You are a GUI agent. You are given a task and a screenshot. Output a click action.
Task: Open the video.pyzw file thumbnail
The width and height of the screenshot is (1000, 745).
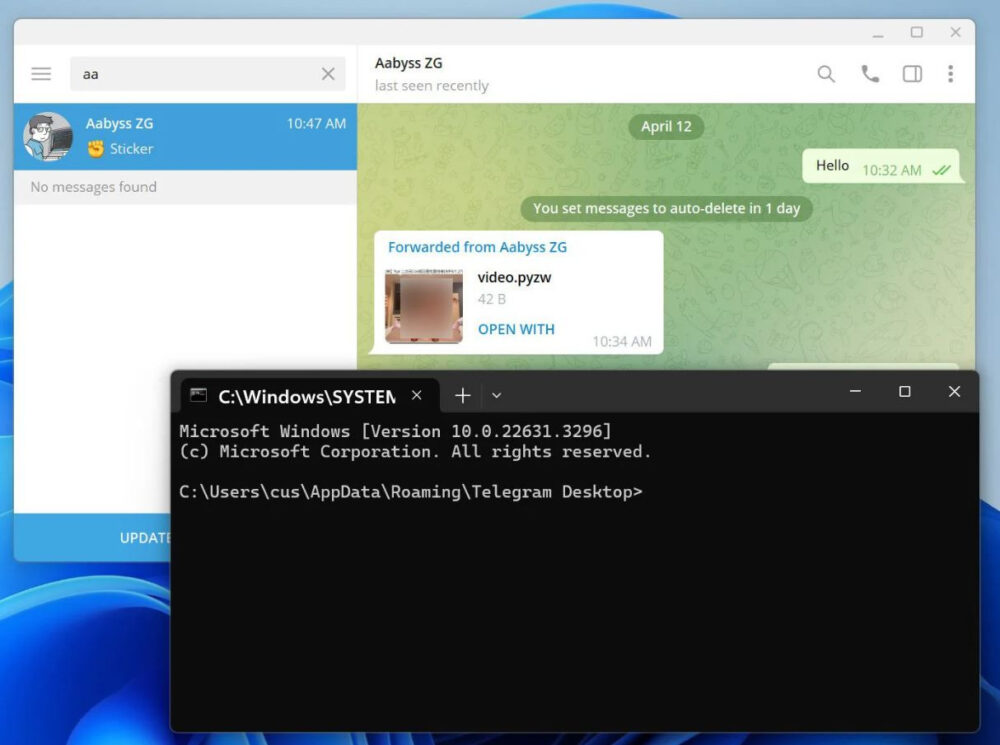[424, 306]
